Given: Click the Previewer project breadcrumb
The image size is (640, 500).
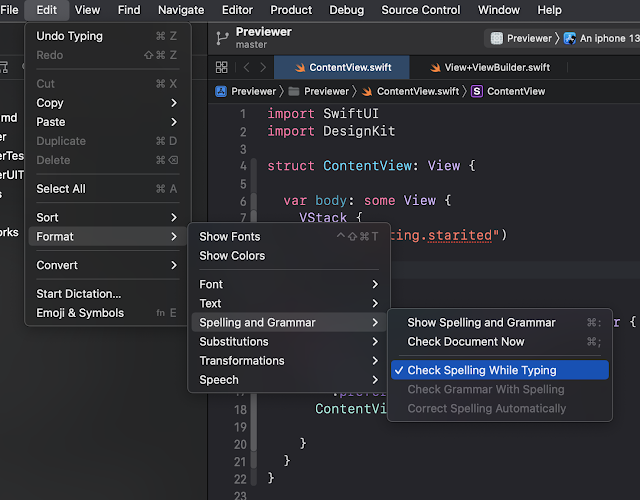Looking at the screenshot, I should click(x=246, y=91).
